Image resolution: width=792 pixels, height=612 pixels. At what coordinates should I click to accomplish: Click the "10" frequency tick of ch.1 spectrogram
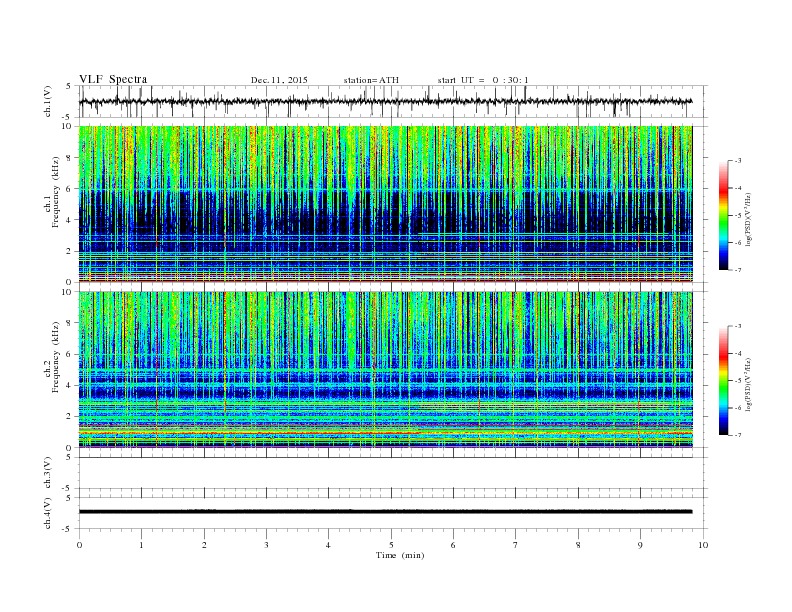pyautogui.click(x=67, y=126)
